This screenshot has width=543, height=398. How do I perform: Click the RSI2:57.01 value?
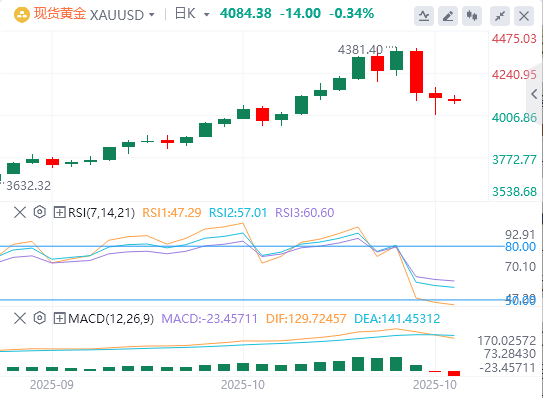coord(238,212)
